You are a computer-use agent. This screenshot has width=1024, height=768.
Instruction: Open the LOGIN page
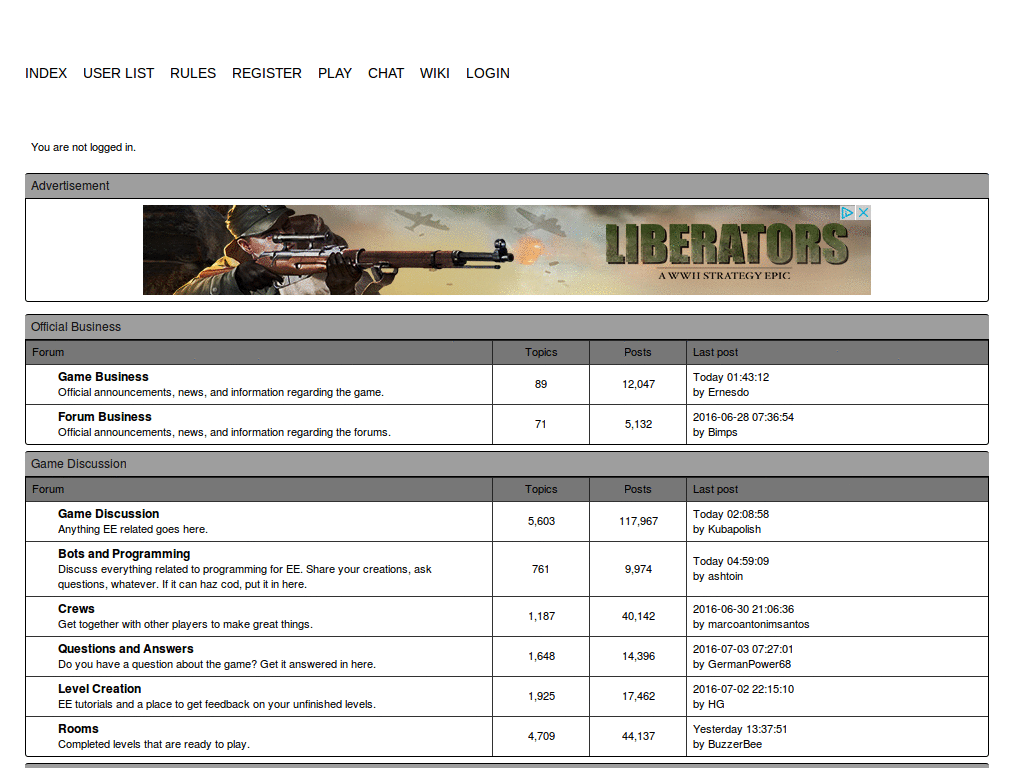pos(488,73)
